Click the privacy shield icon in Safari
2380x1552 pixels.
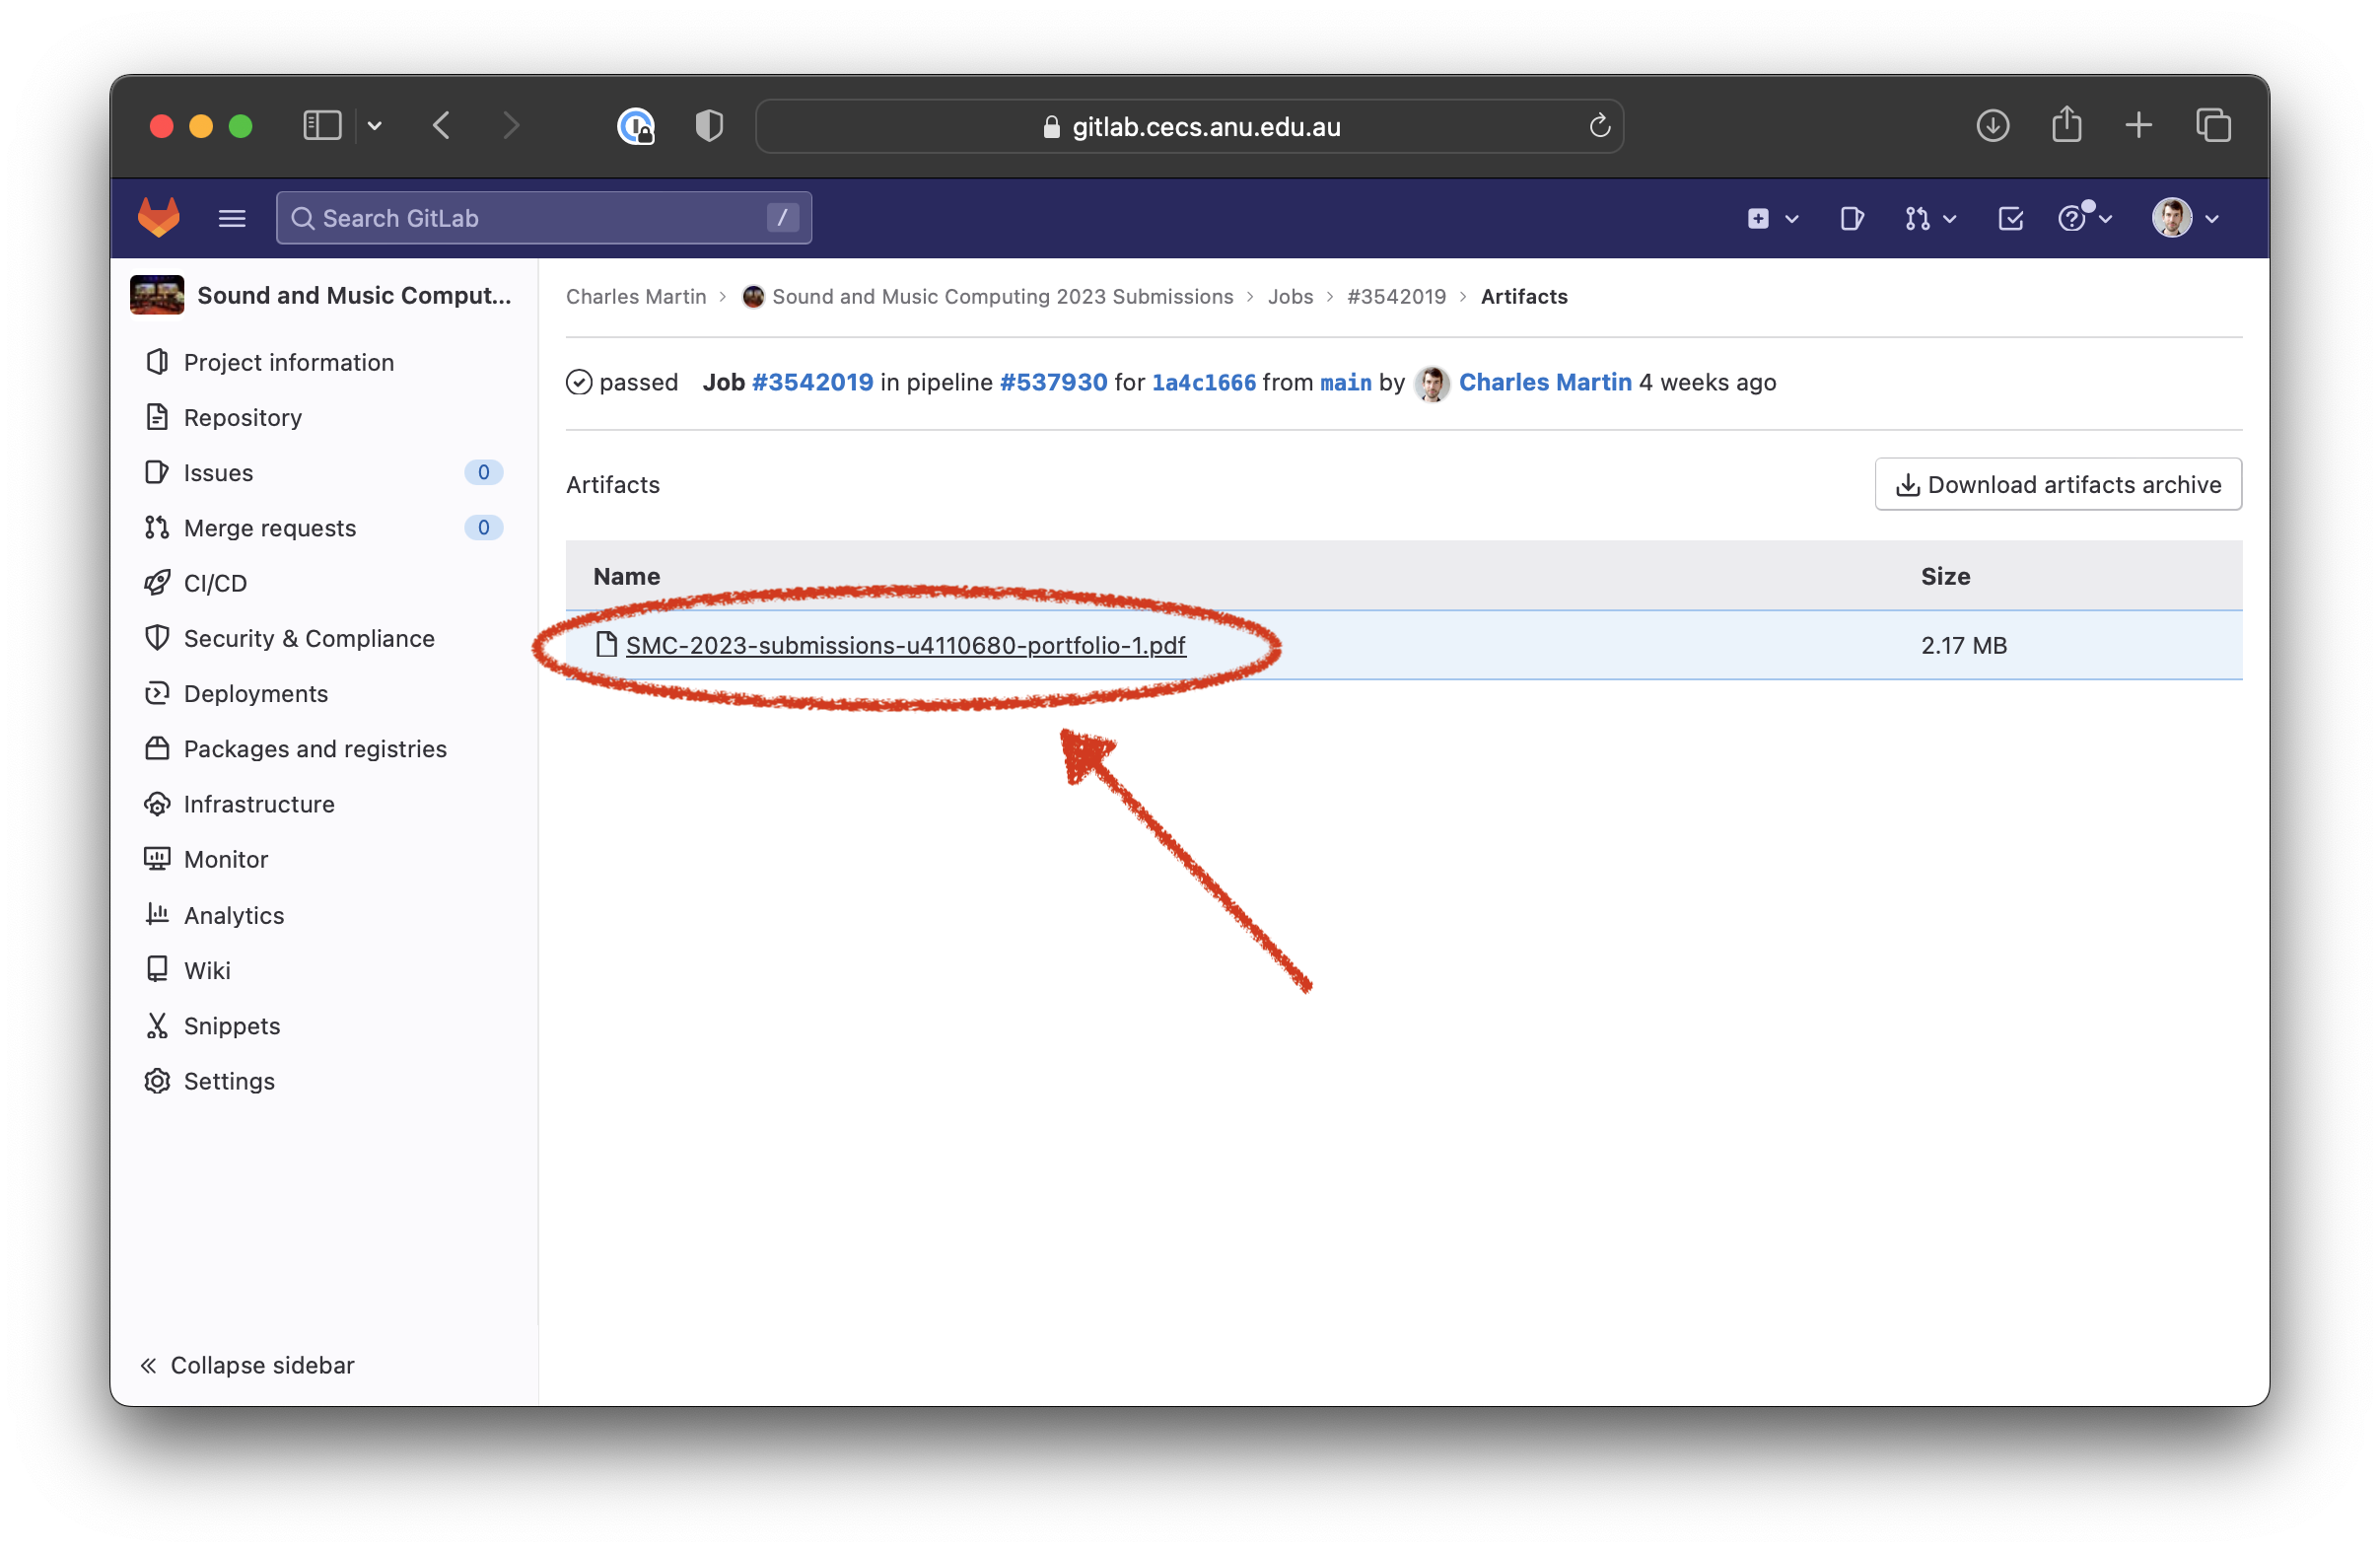pos(709,126)
